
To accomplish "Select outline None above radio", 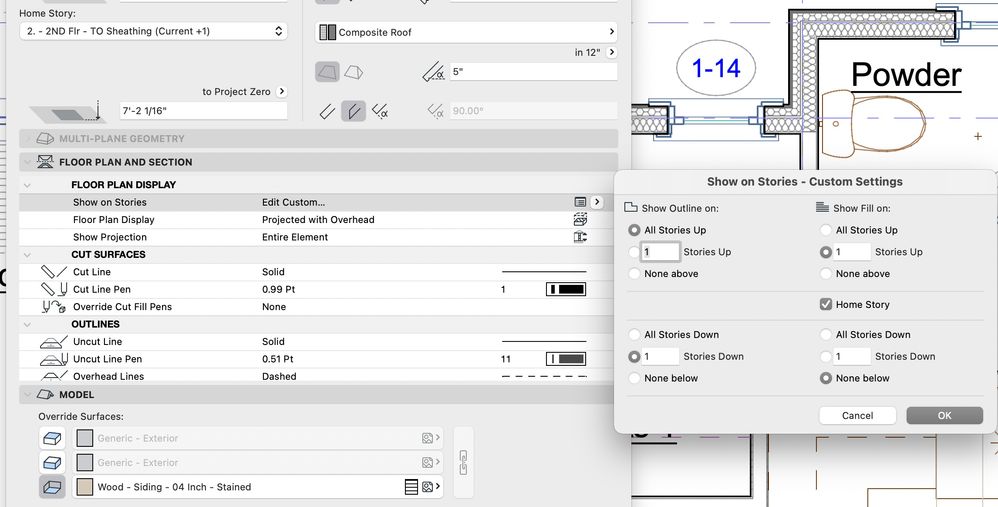I will click(634, 274).
